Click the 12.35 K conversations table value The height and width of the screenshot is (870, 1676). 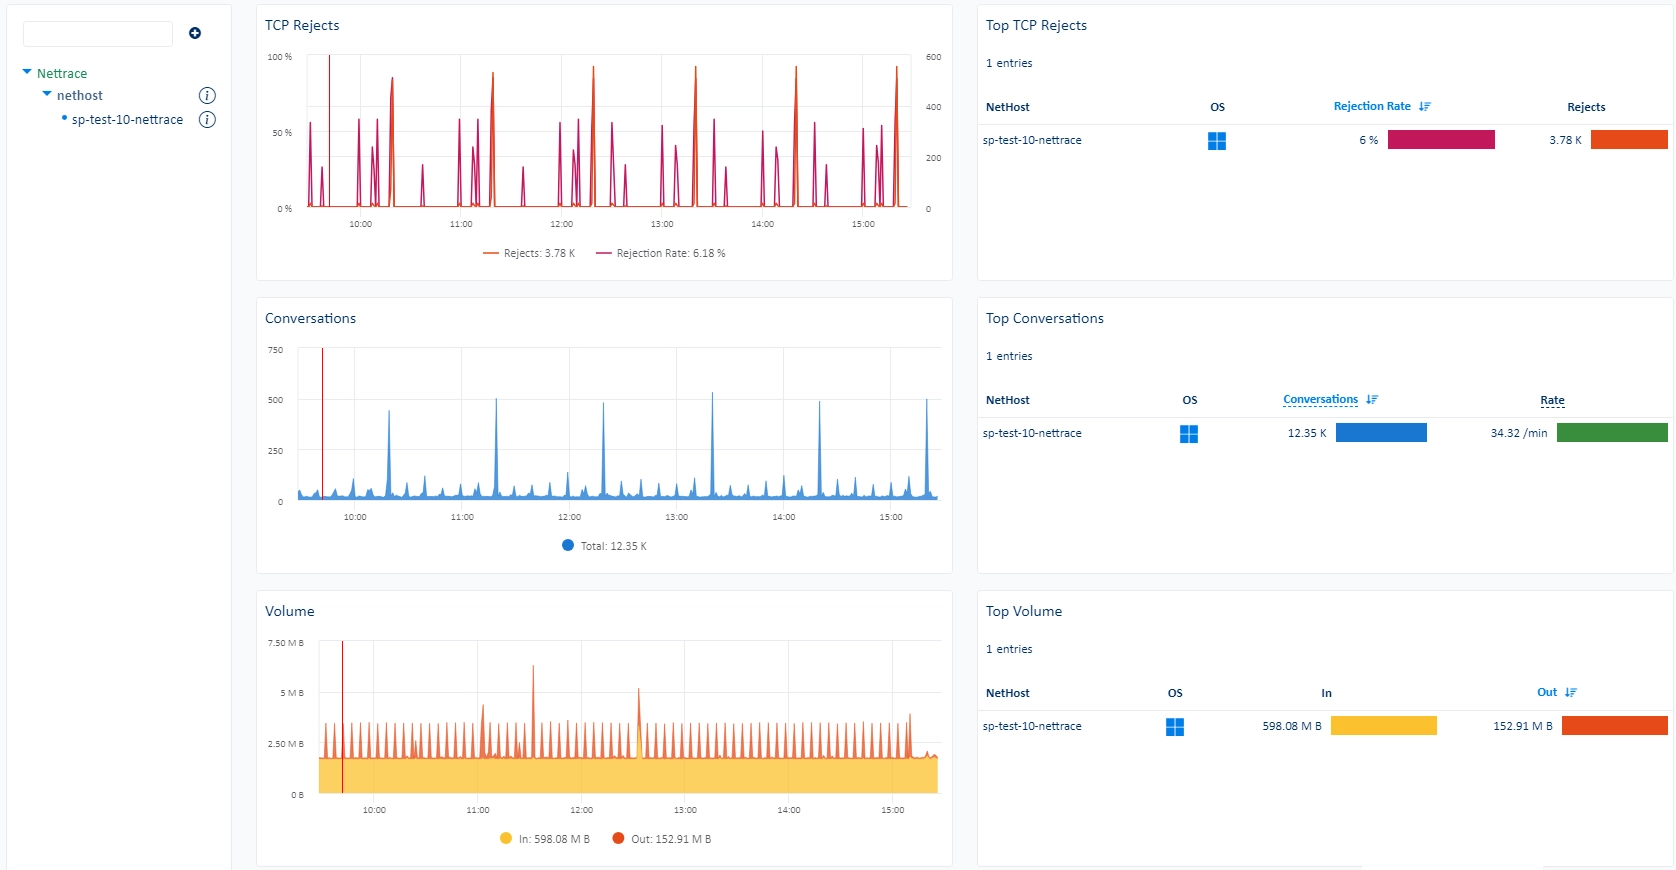click(x=1307, y=433)
